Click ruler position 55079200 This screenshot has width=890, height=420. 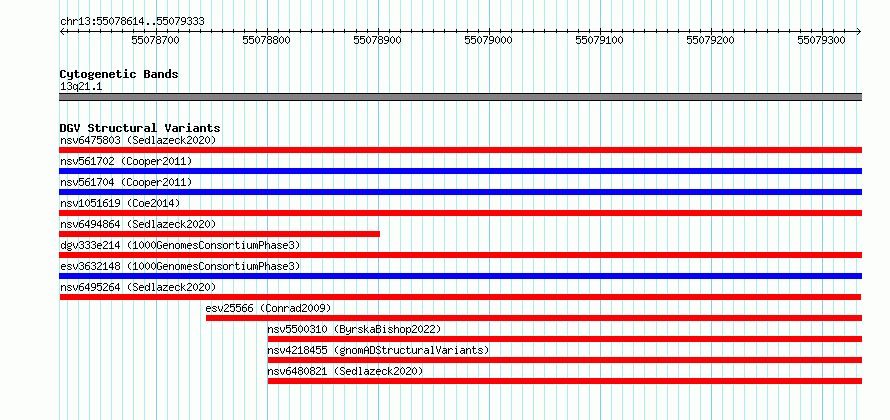[711, 40]
